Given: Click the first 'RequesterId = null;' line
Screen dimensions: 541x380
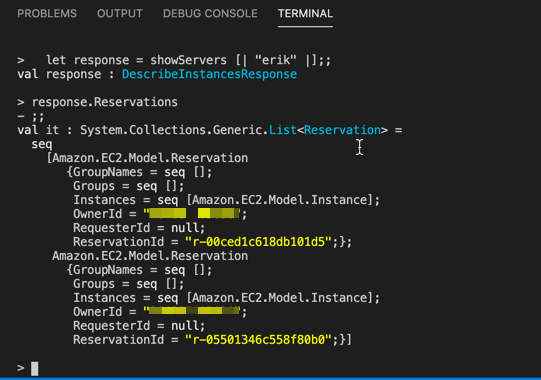Looking at the screenshot, I should pos(139,228).
